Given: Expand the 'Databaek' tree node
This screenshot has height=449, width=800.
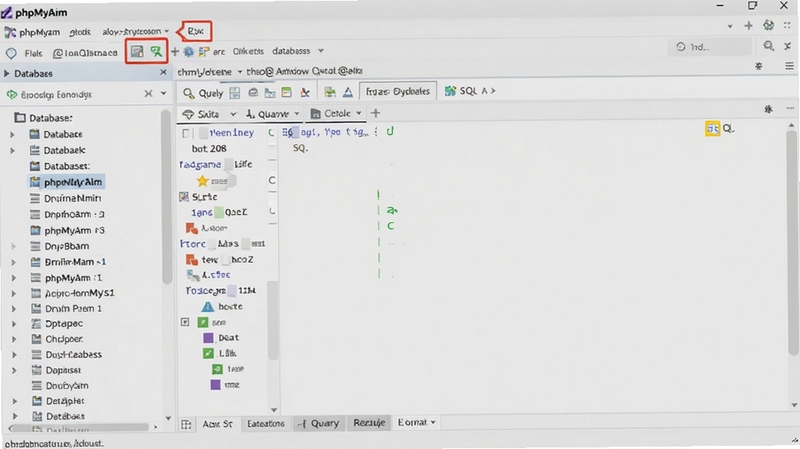Looking at the screenshot, I should tap(13, 151).
